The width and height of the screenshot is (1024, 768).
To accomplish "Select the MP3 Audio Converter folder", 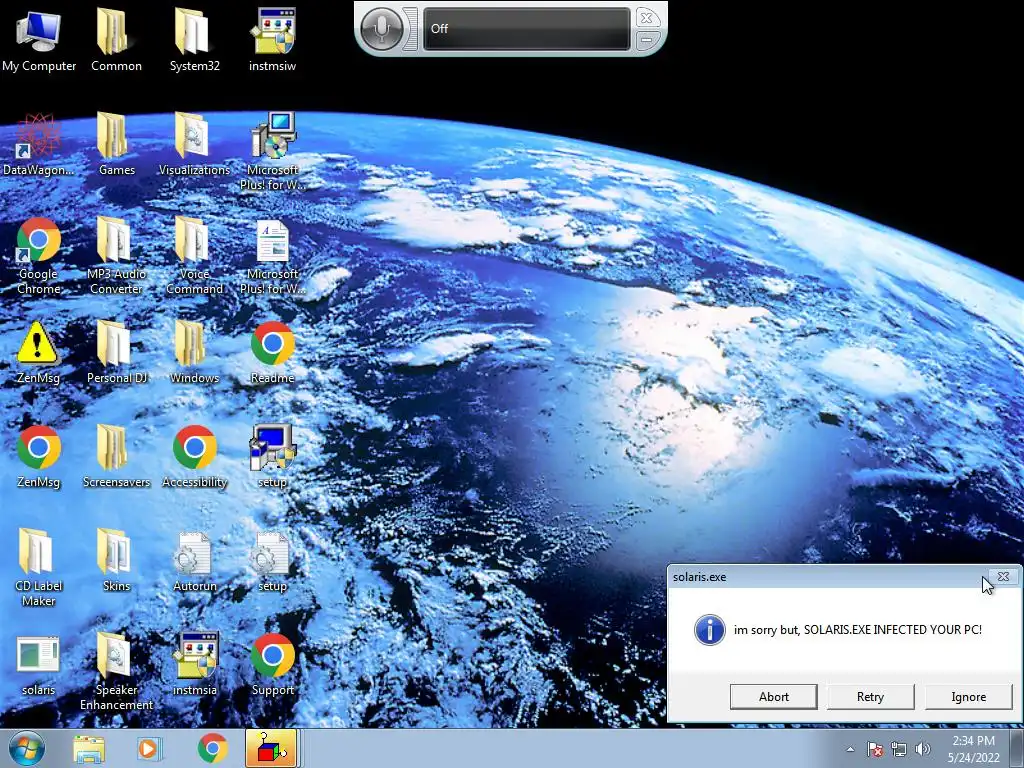I will pyautogui.click(x=116, y=255).
